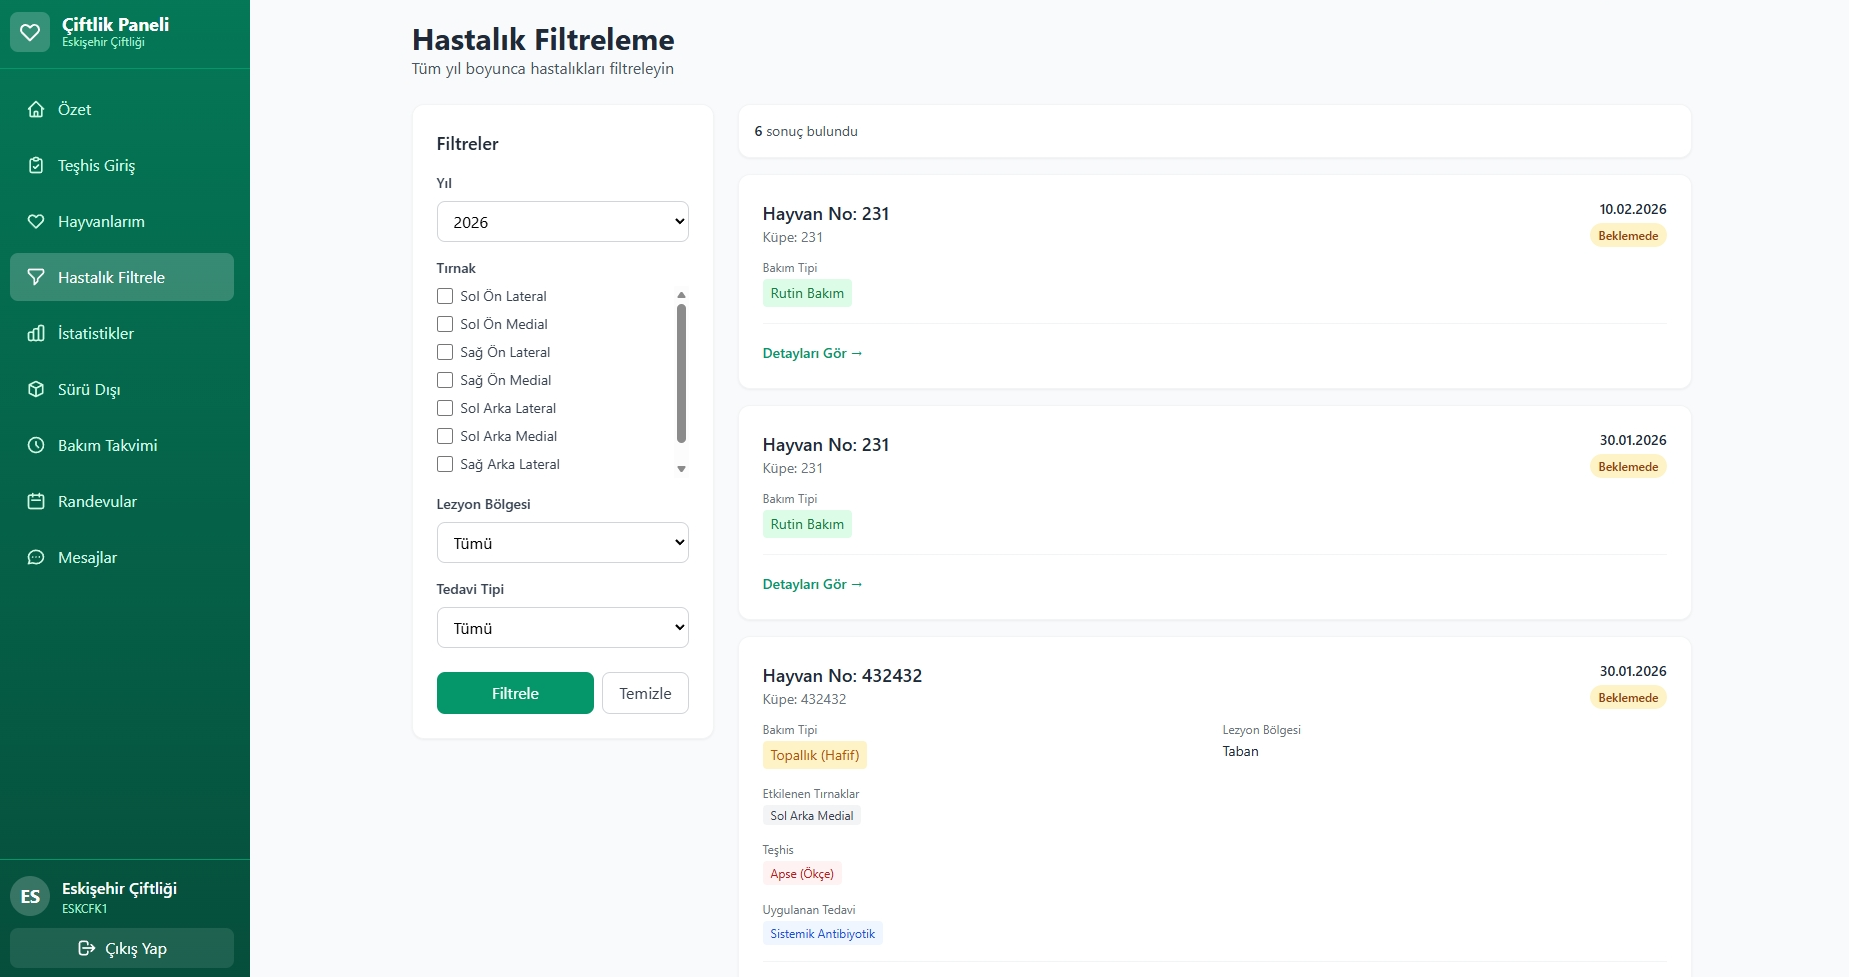Open Bakım Takvimi via the clock icon
Viewport: 1849px width, 977px height.
(x=36, y=445)
